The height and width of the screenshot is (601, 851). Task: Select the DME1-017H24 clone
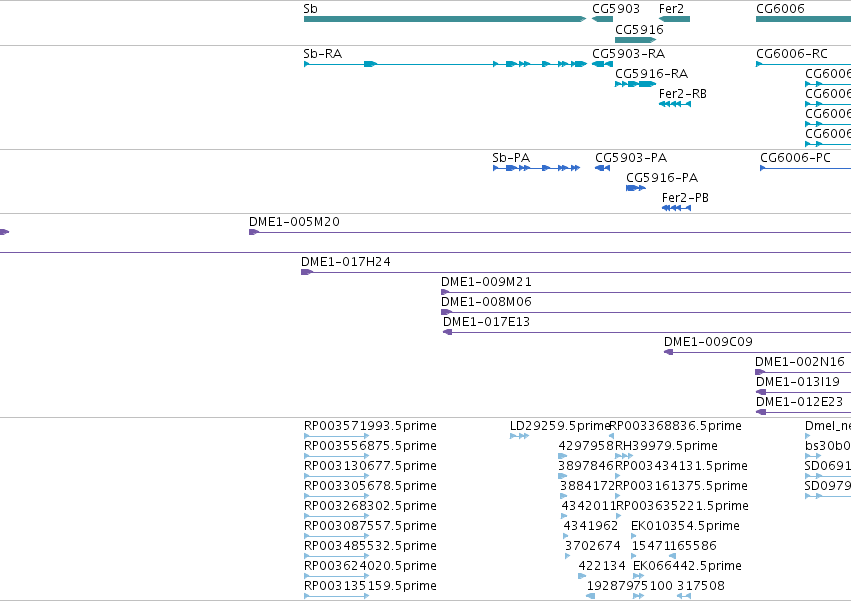[576, 272]
